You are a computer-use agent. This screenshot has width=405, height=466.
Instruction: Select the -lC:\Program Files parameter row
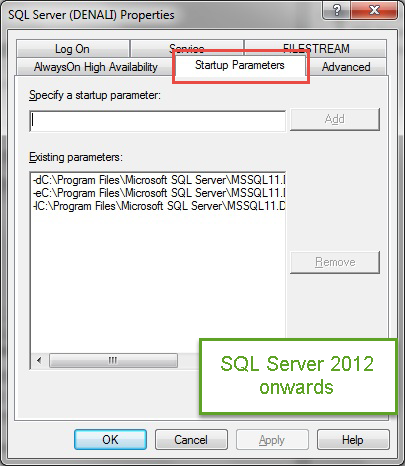point(159,206)
